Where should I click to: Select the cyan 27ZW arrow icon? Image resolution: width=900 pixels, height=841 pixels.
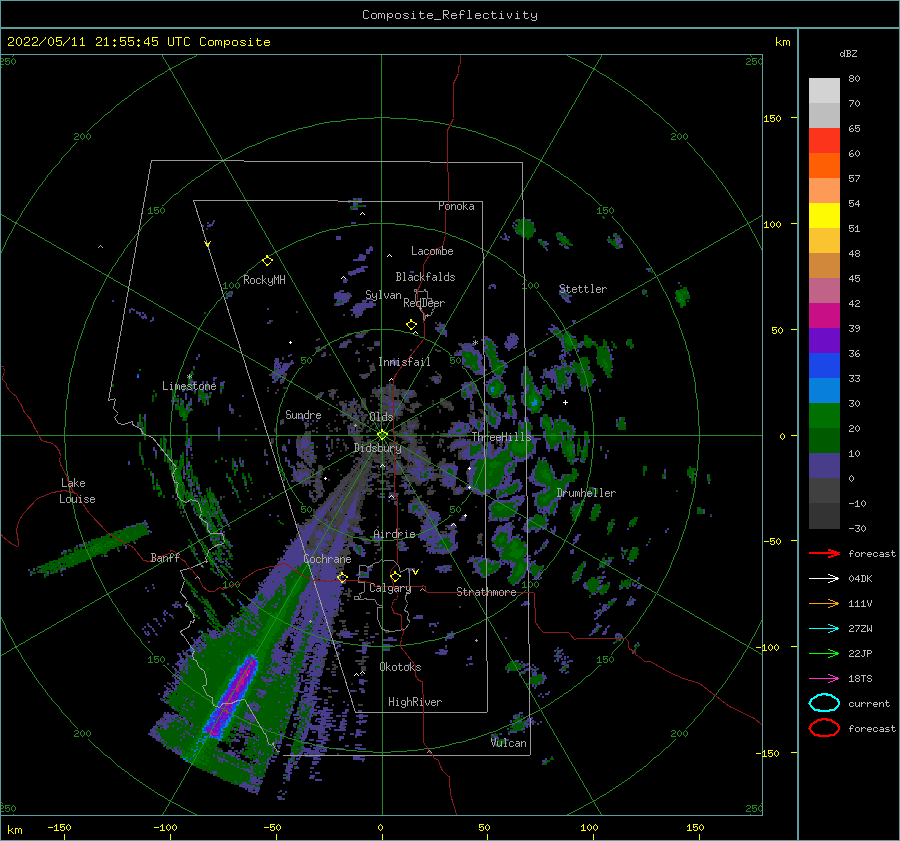(x=824, y=629)
